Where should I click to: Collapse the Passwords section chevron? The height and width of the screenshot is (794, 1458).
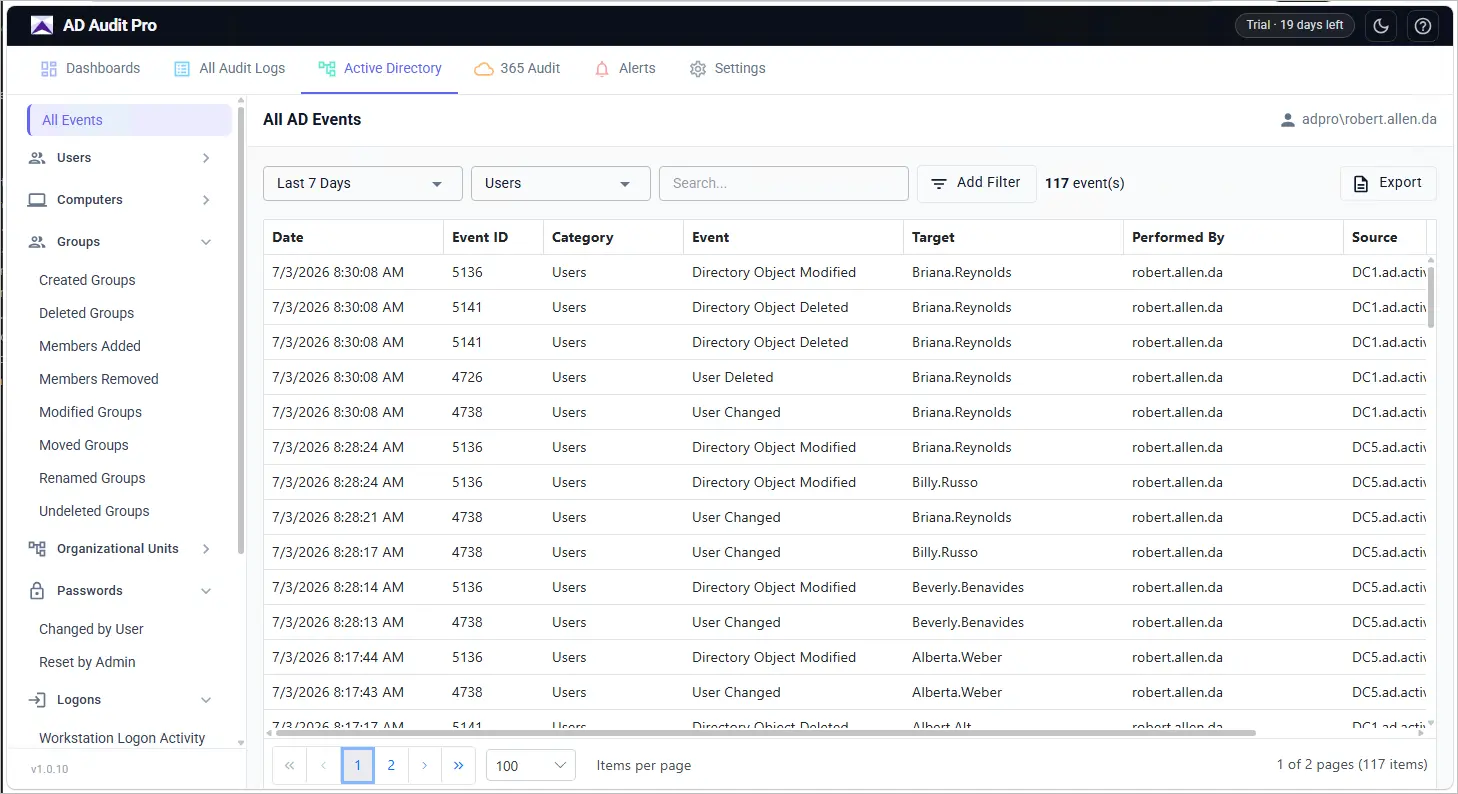click(x=206, y=591)
